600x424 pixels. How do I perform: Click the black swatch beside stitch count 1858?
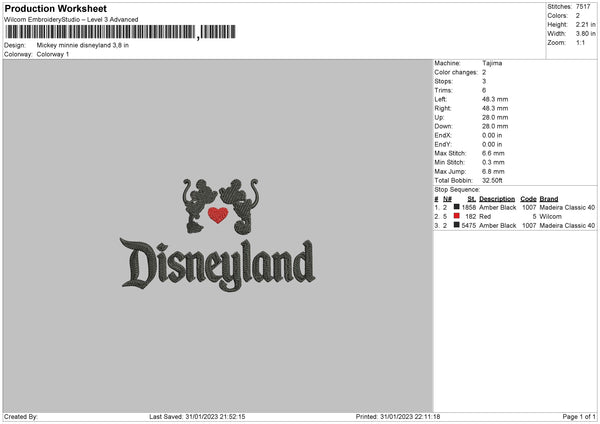457,207
